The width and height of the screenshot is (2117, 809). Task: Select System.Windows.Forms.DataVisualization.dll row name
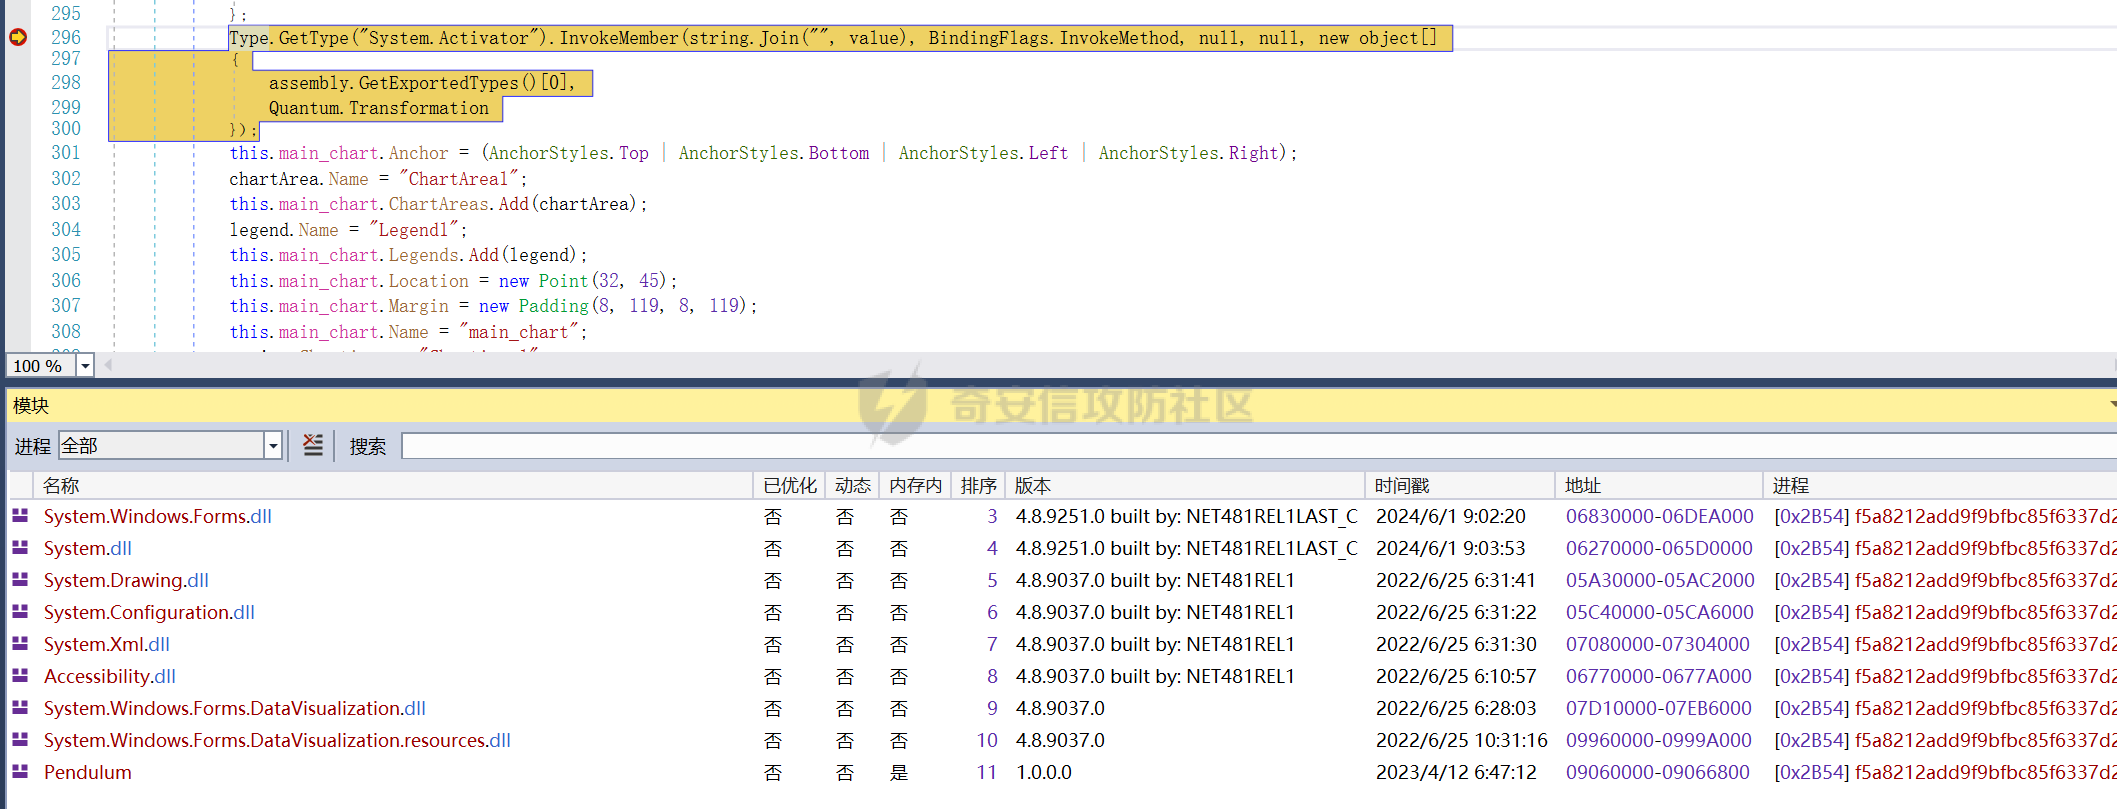point(235,708)
